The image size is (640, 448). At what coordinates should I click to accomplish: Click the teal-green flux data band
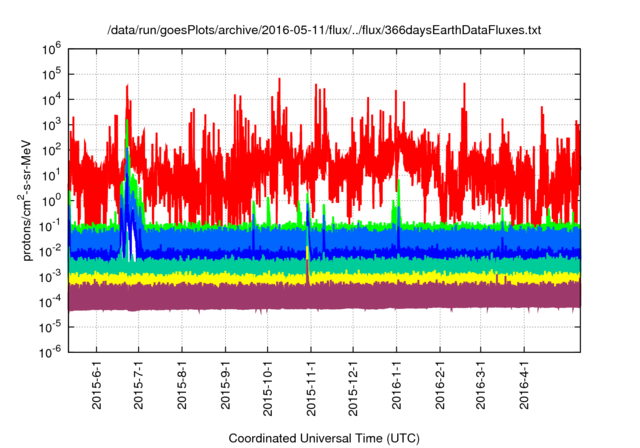(324, 265)
